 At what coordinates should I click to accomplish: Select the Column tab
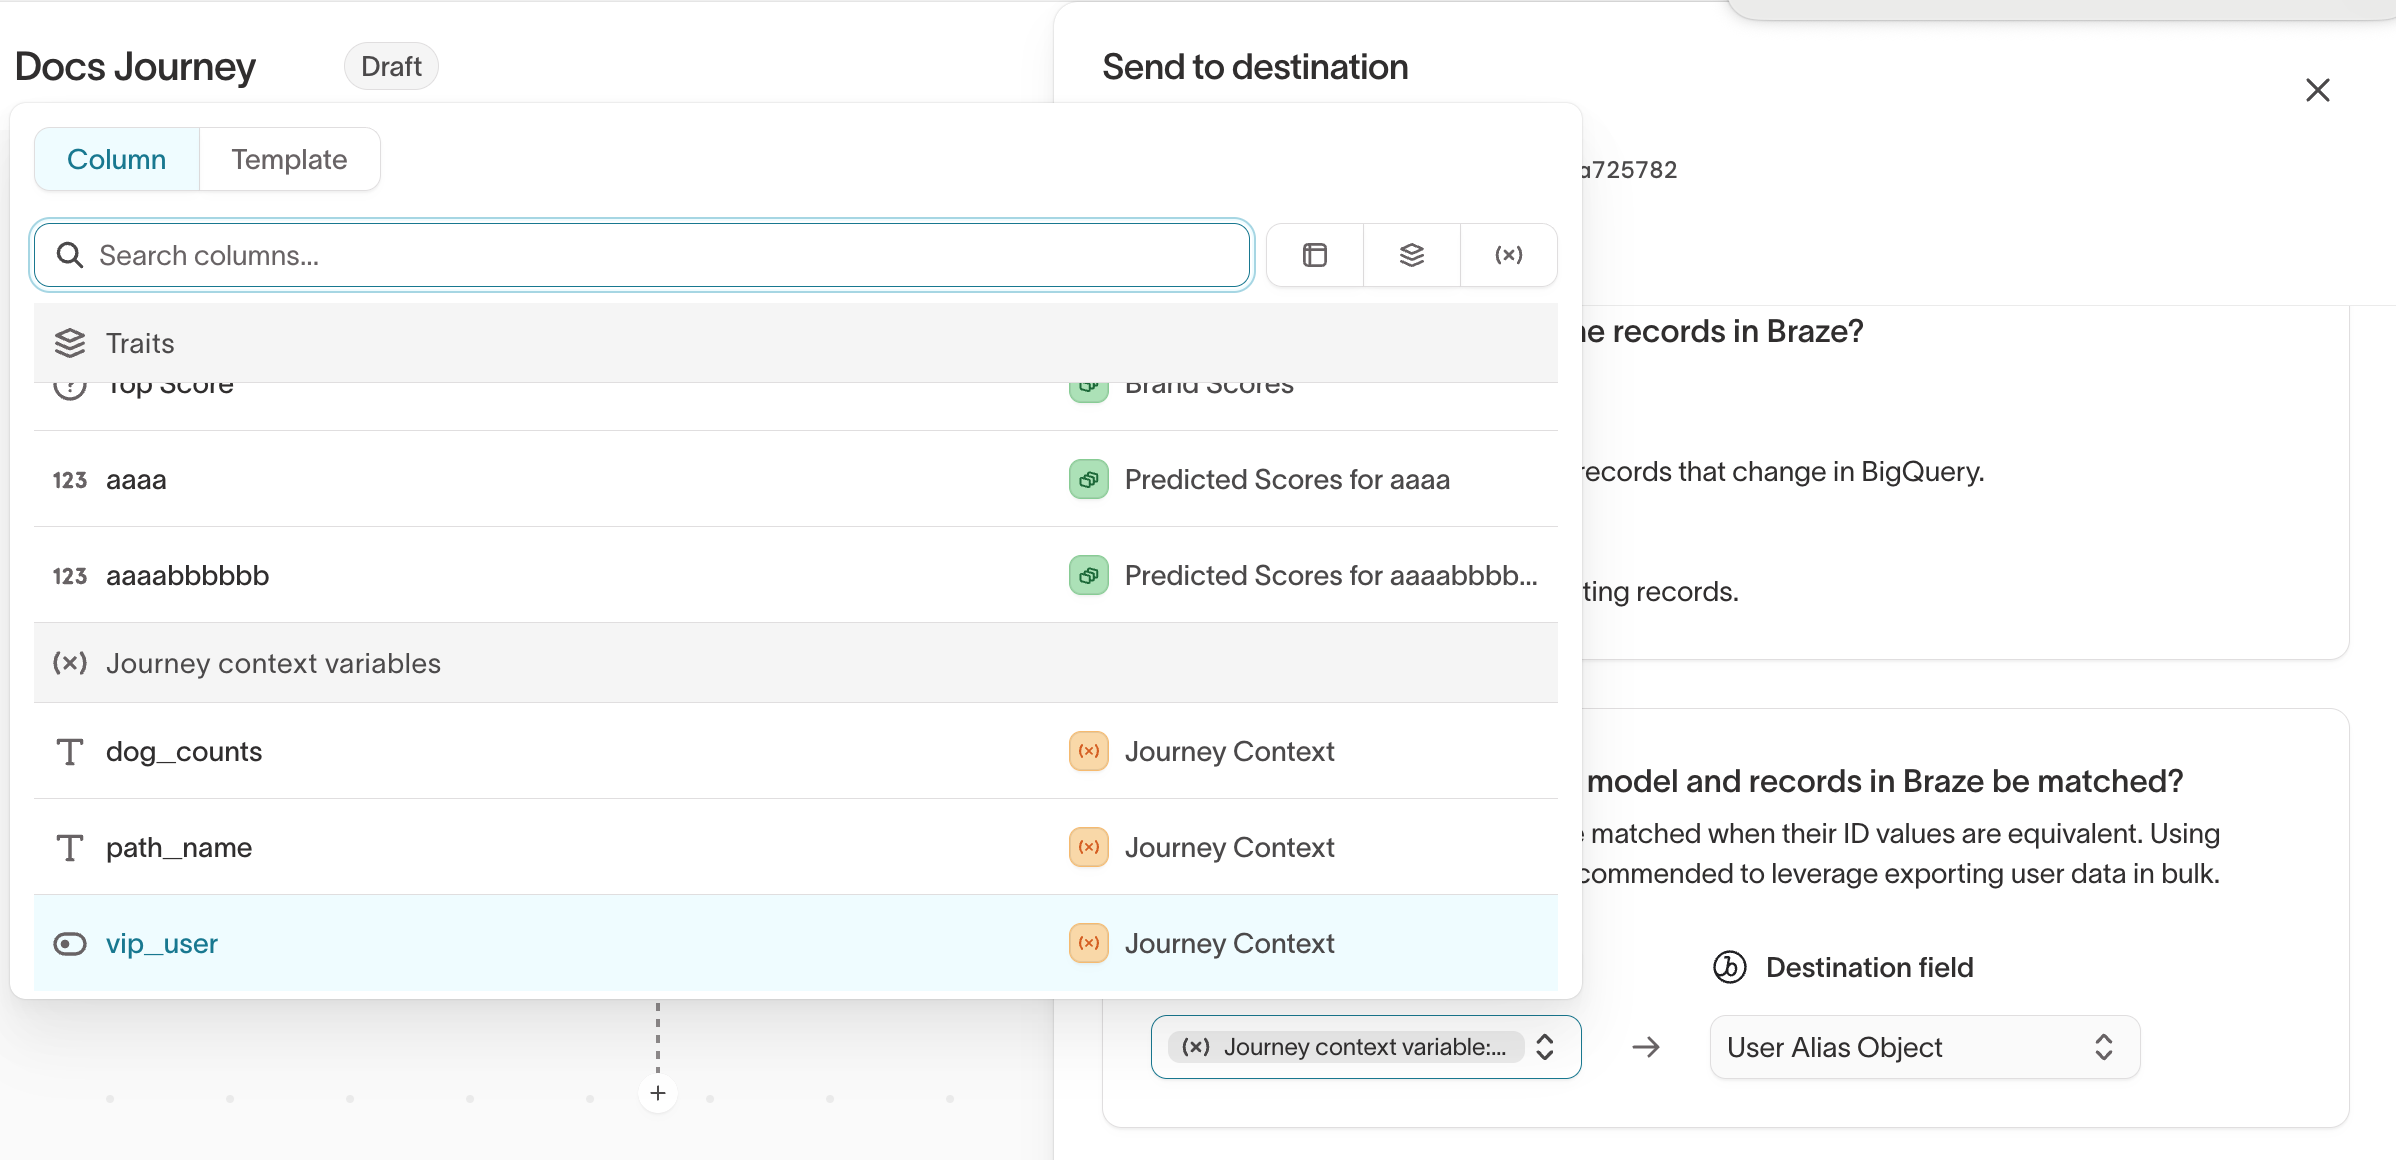click(x=116, y=159)
